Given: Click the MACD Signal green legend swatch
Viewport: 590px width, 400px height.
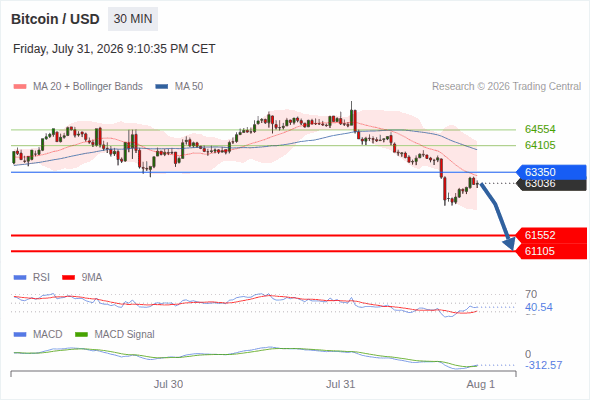Looking at the screenshot, I should pos(81,335).
